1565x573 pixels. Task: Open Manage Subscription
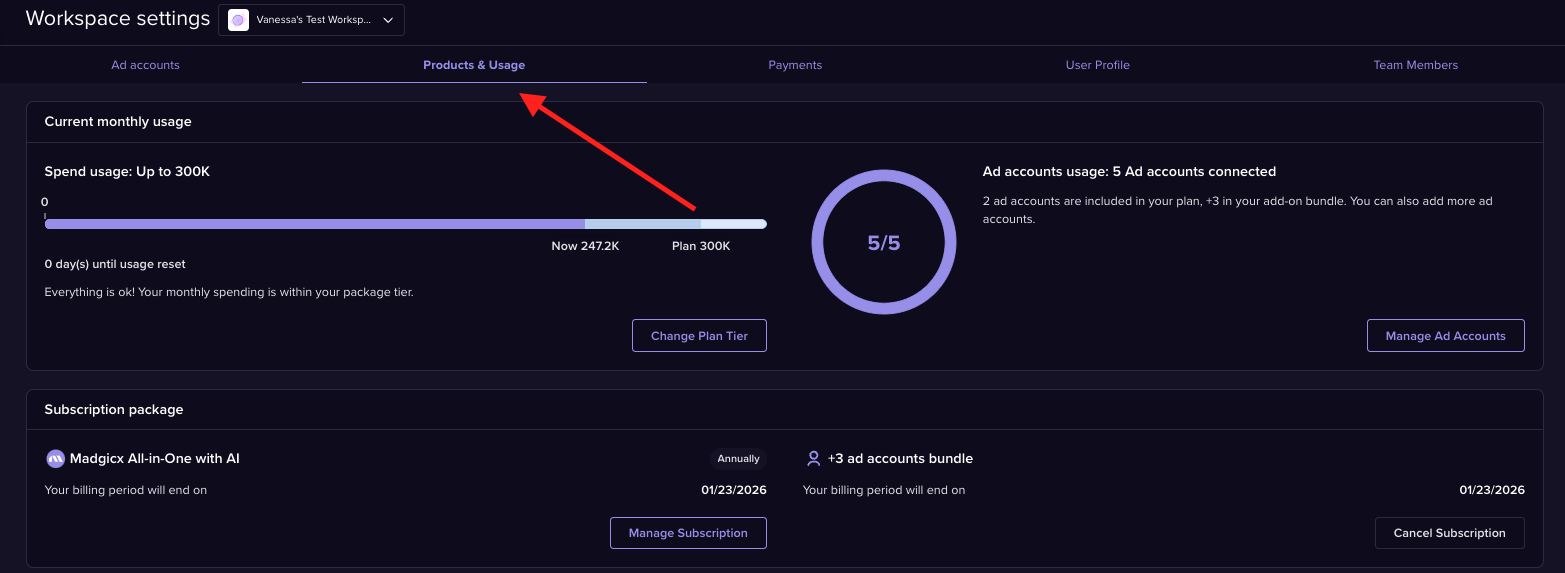click(x=688, y=533)
